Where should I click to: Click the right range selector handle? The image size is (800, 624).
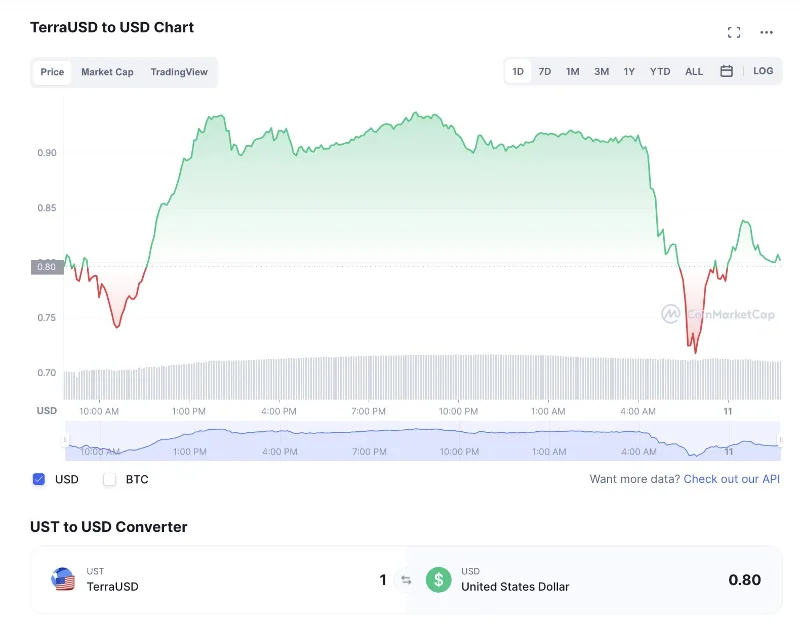(781, 440)
